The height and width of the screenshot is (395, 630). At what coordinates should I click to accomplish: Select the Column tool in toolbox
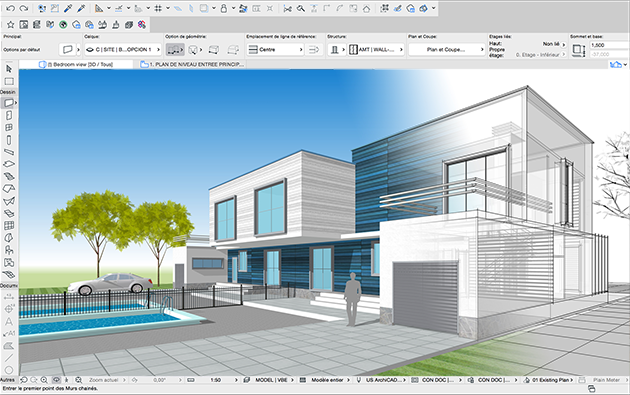tap(9, 140)
